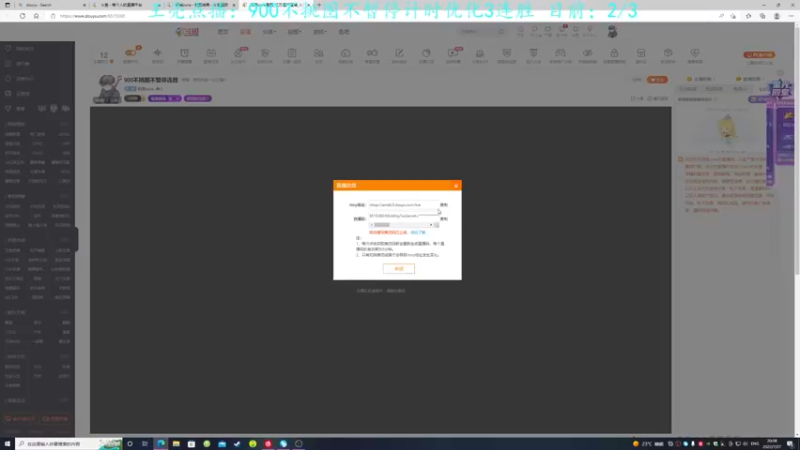
Task: Open 鱼吧 in the site navigation
Action: (344, 32)
